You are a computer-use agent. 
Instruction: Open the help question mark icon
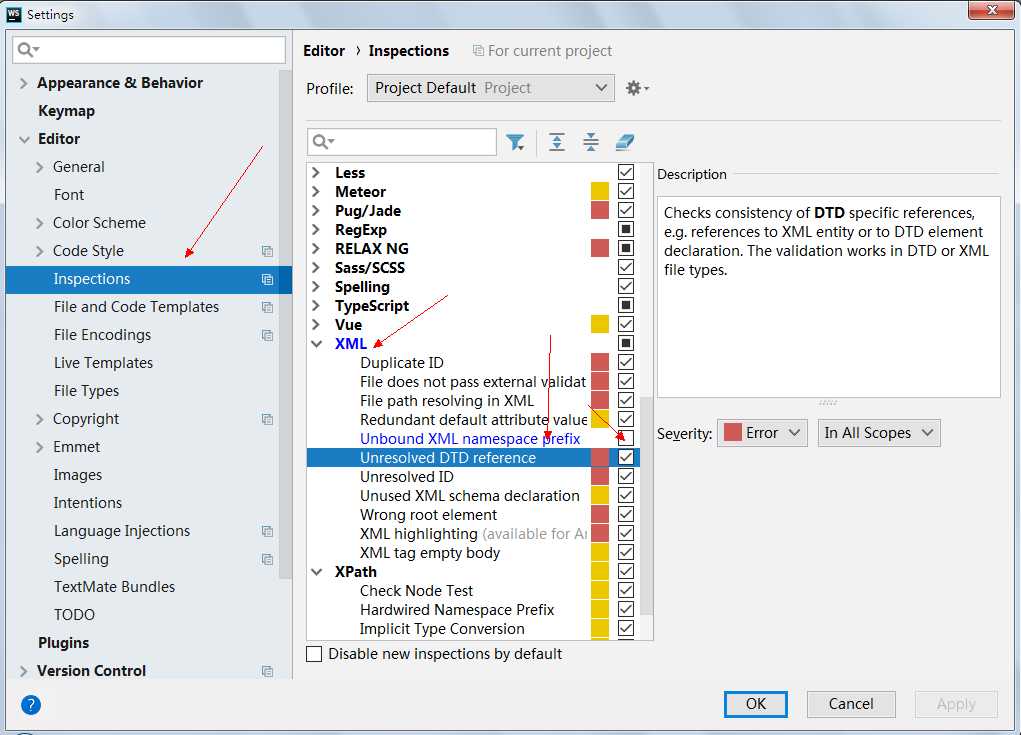(x=31, y=704)
